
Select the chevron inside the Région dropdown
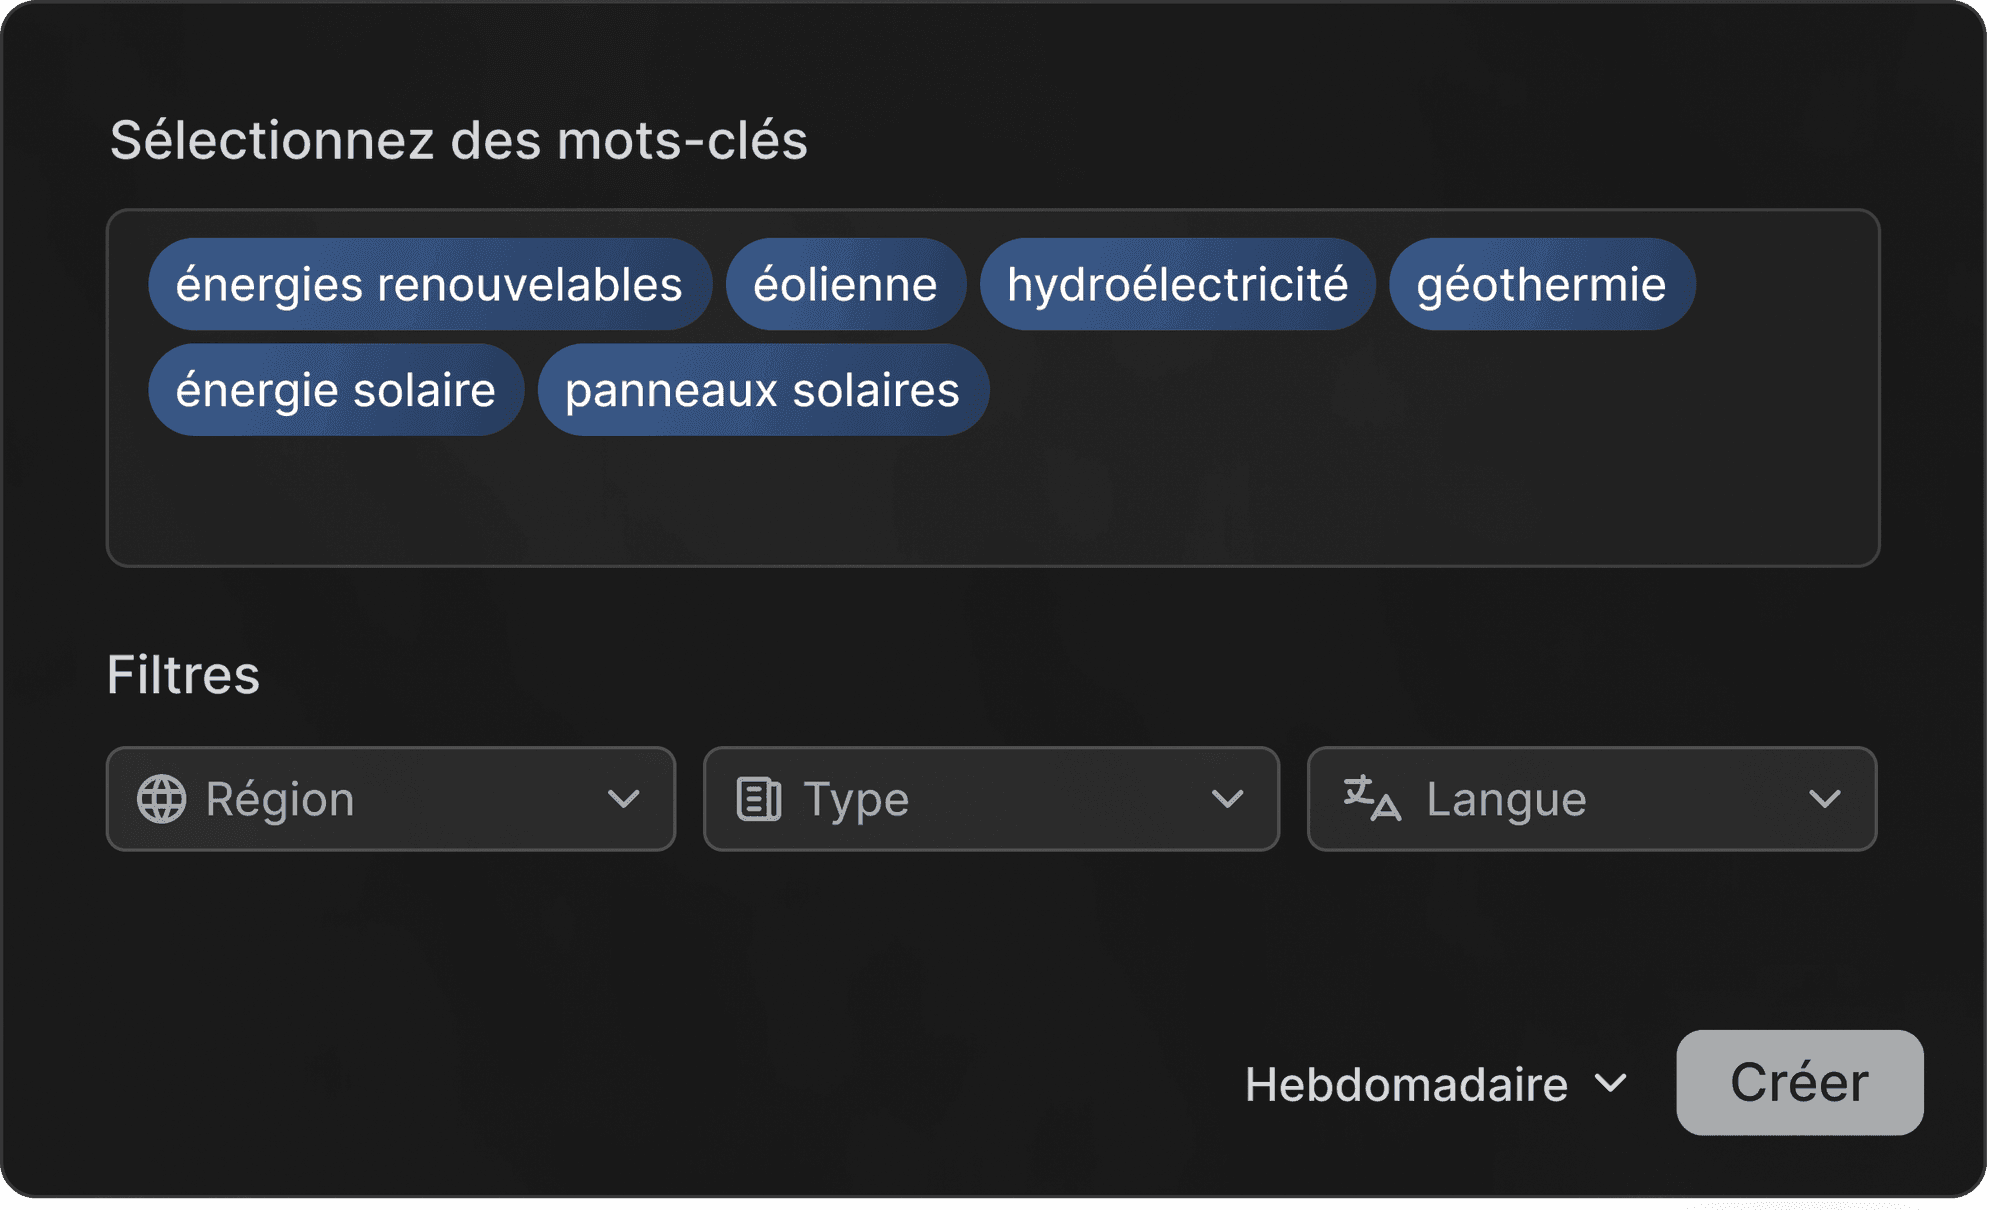624,799
